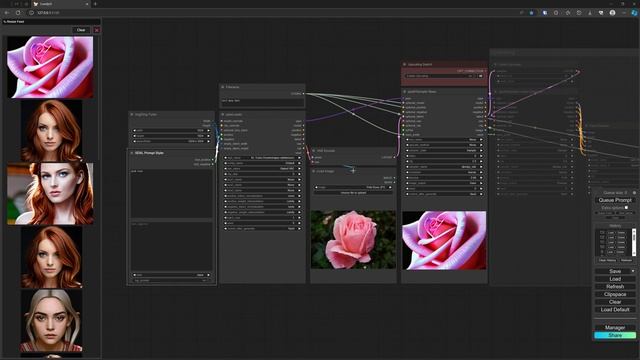Click the negative prompt text box in SDXL Prompt Styler
This screenshot has height=360, width=640.
tap(171, 246)
